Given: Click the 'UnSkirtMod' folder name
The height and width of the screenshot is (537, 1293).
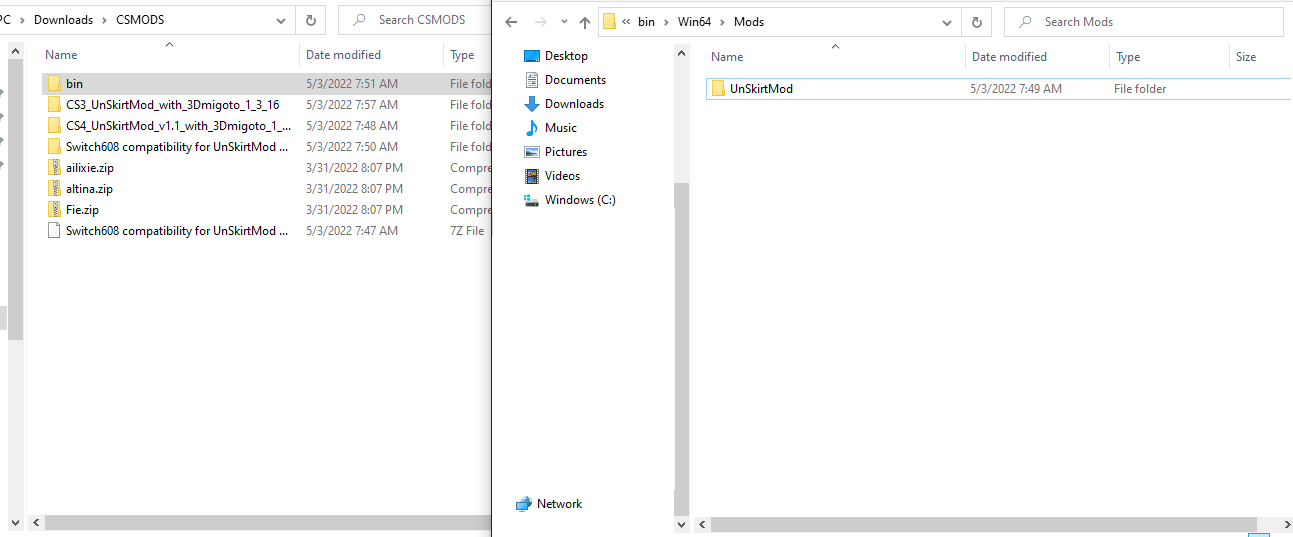Looking at the screenshot, I should coord(761,89).
